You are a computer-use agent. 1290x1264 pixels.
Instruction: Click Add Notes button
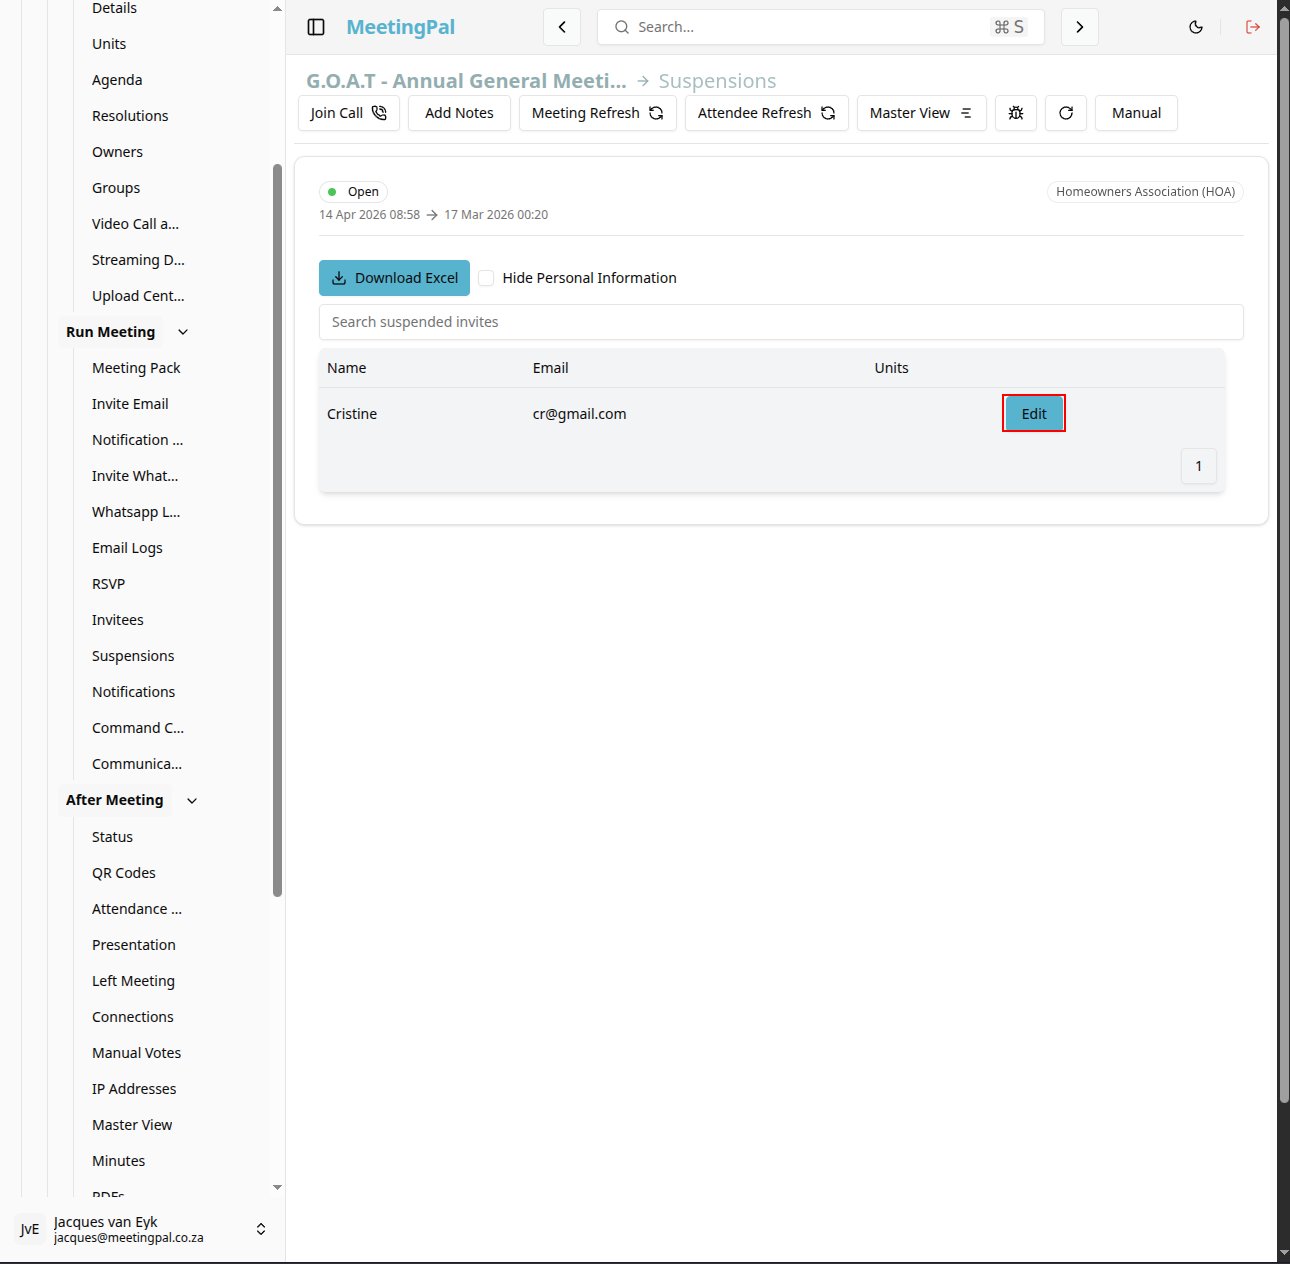(x=459, y=113)
